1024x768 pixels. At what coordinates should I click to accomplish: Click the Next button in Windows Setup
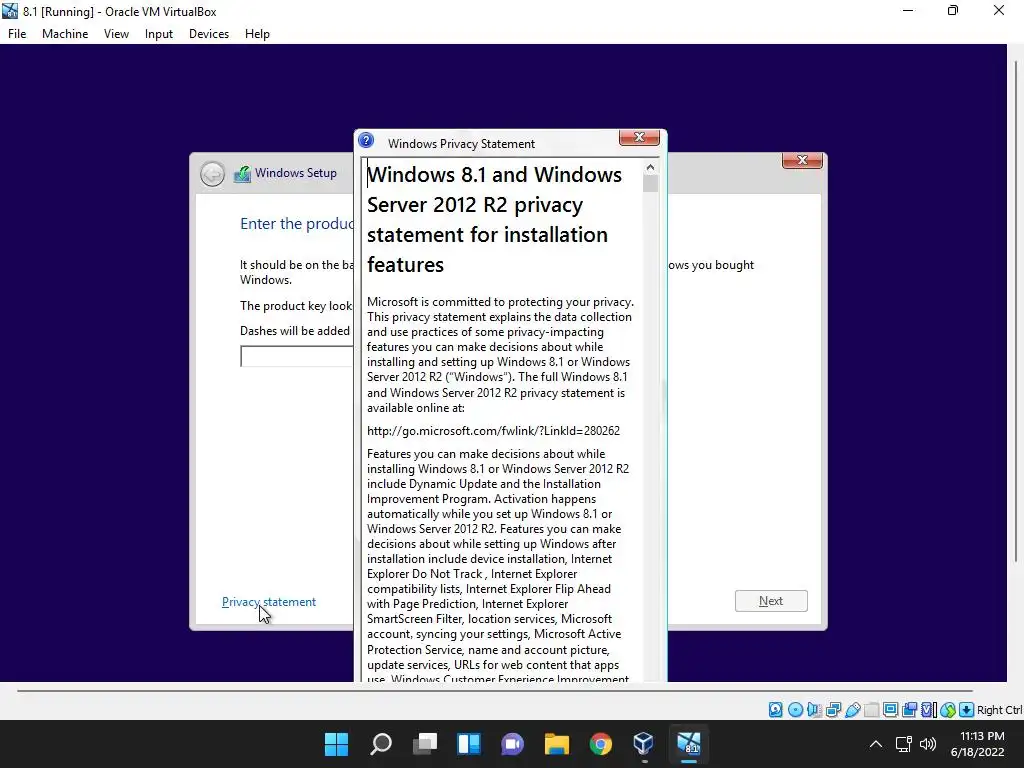pos(771,601)
